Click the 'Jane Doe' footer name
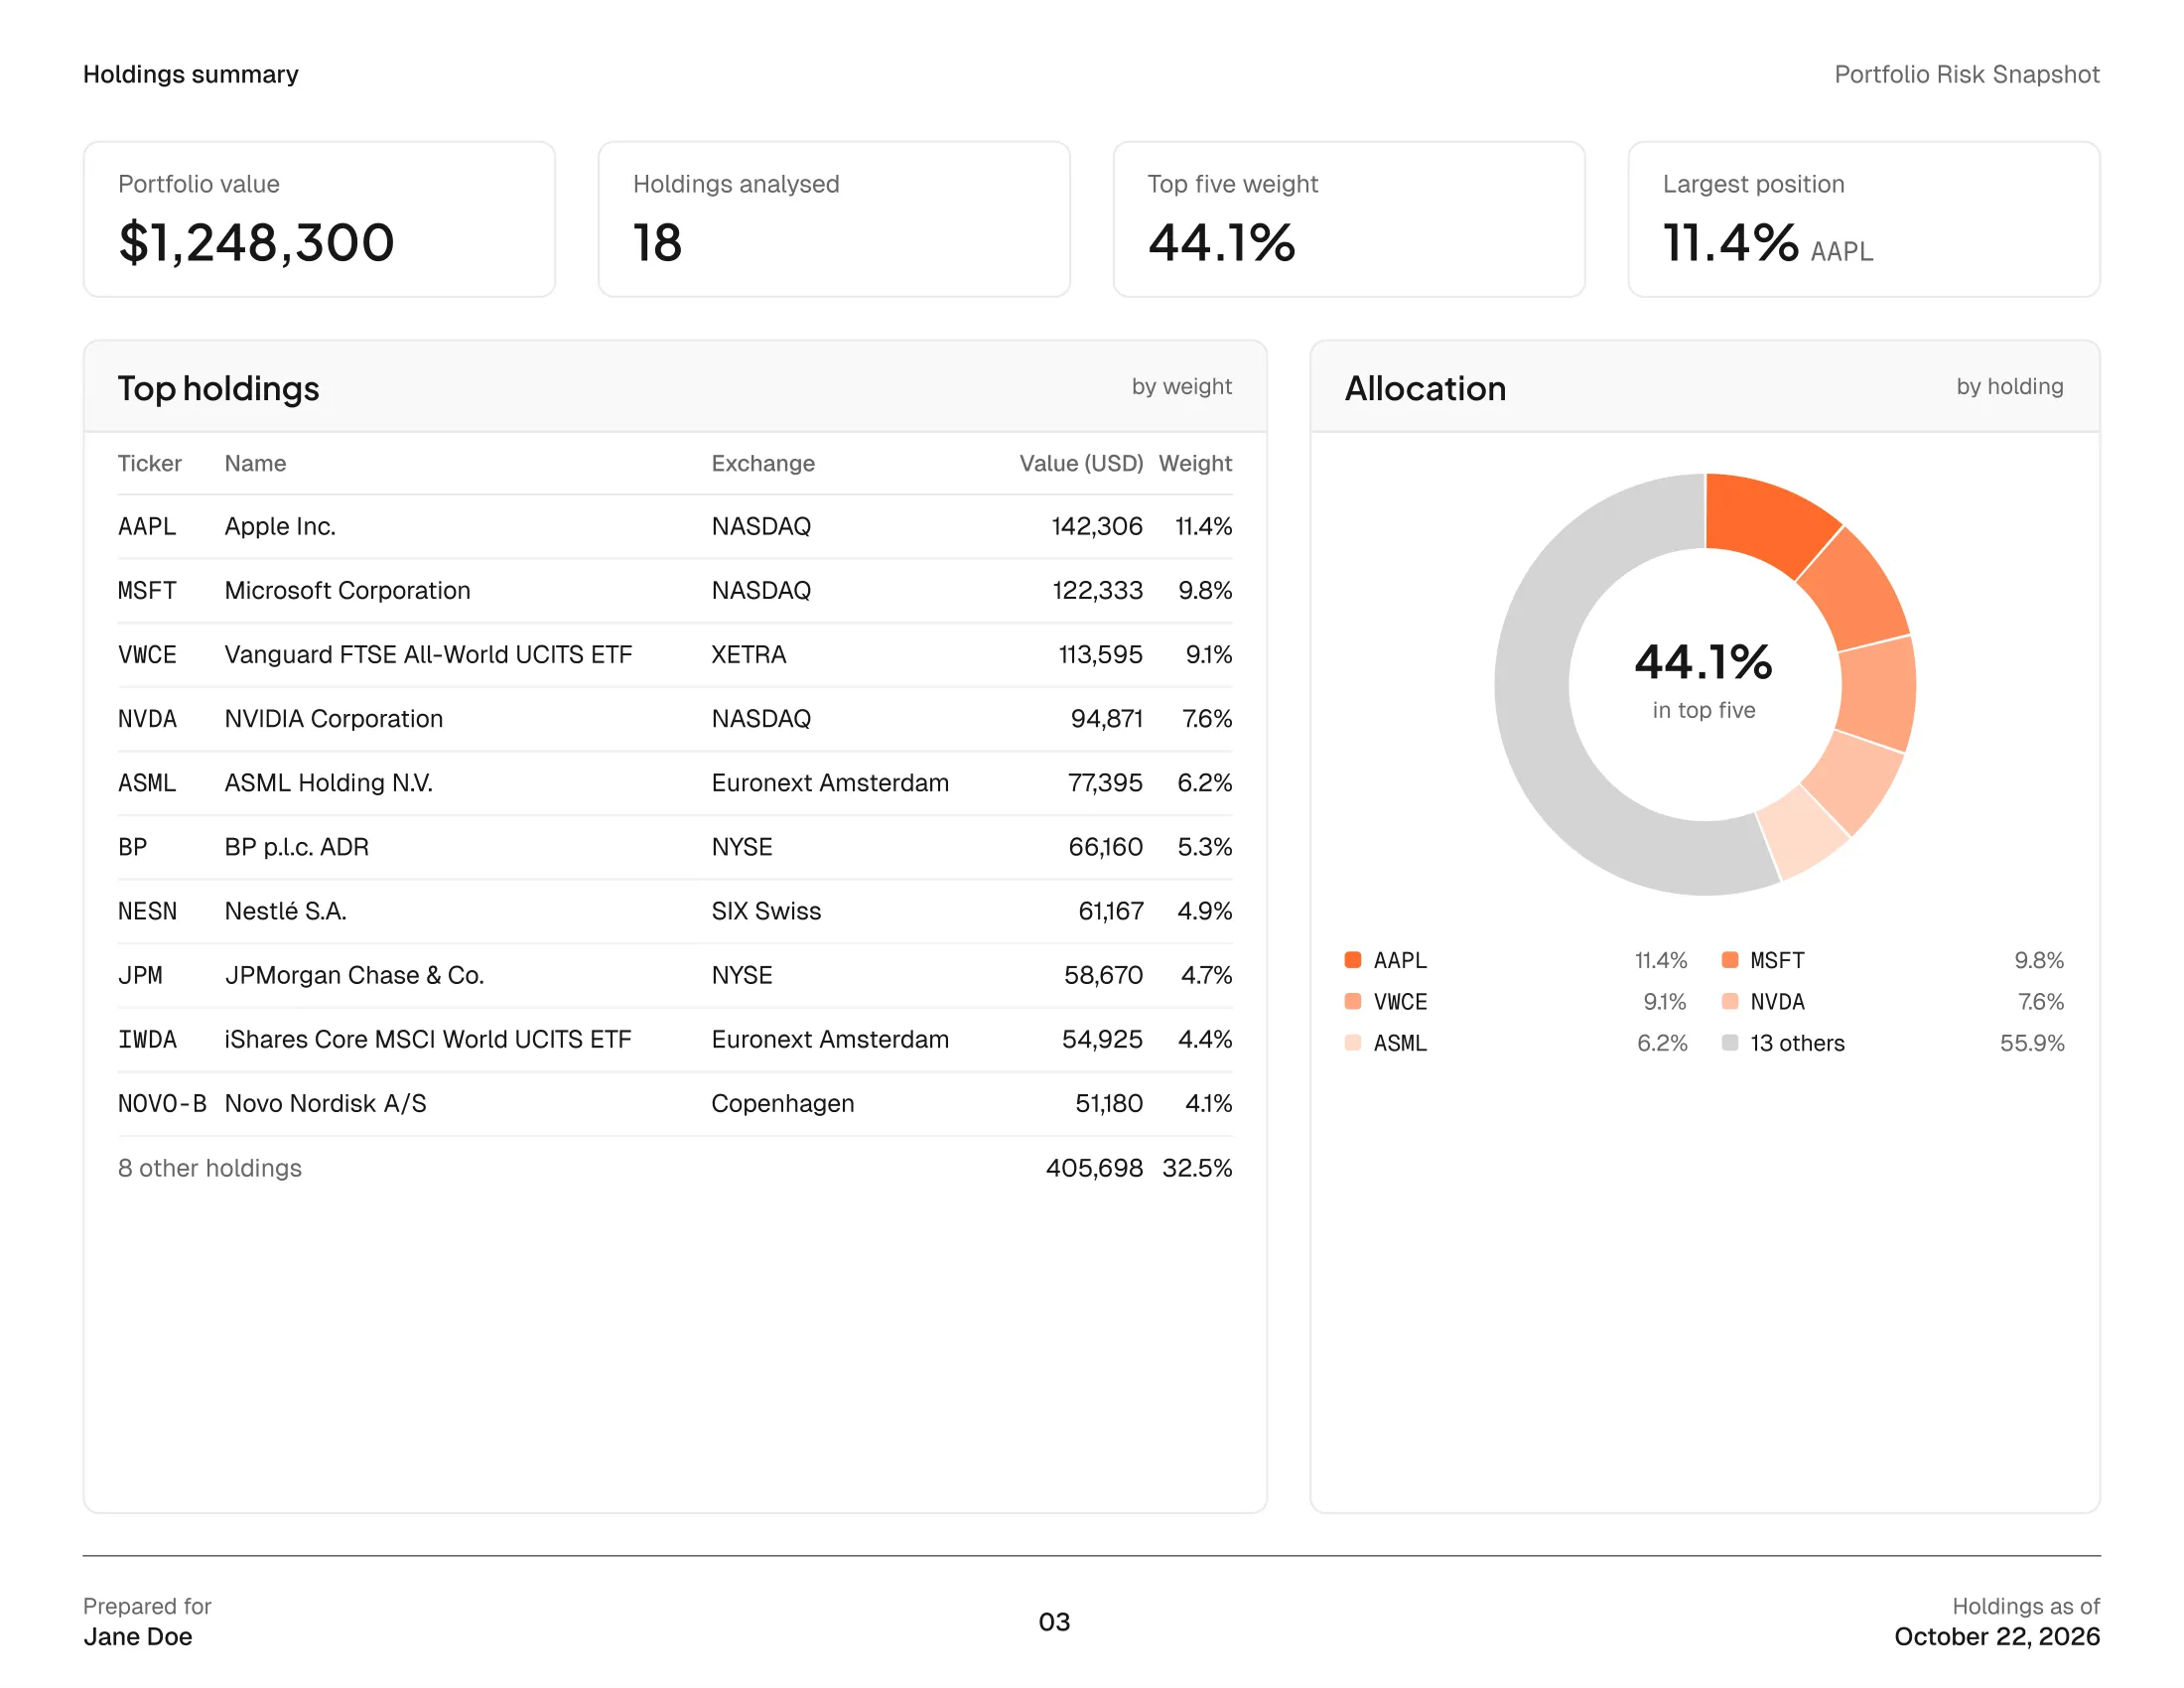This screenshot has height=1688, width=2184. point(138,1636)
